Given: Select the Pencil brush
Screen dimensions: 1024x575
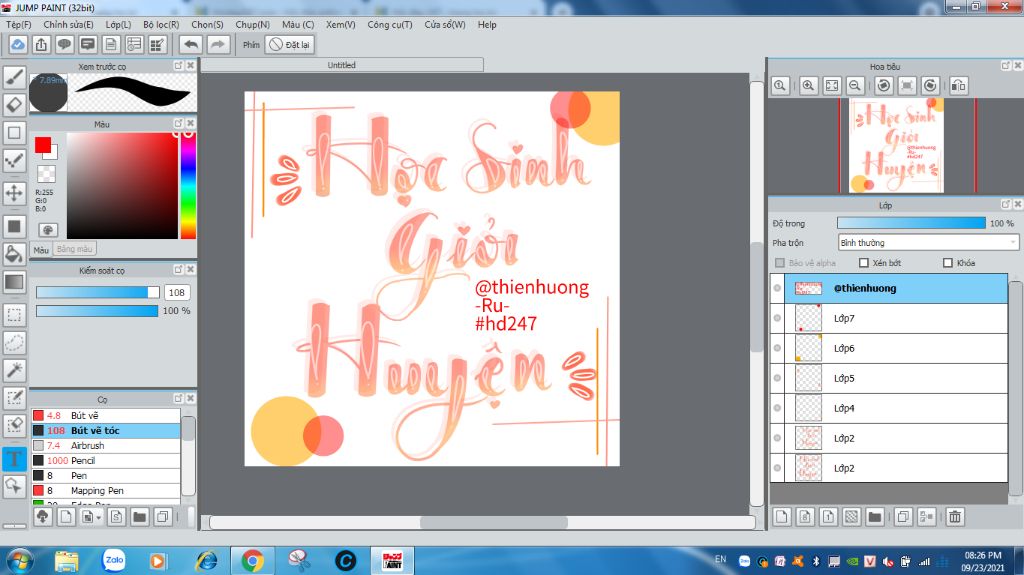Looking at the screenshot, I should point(106,461).
